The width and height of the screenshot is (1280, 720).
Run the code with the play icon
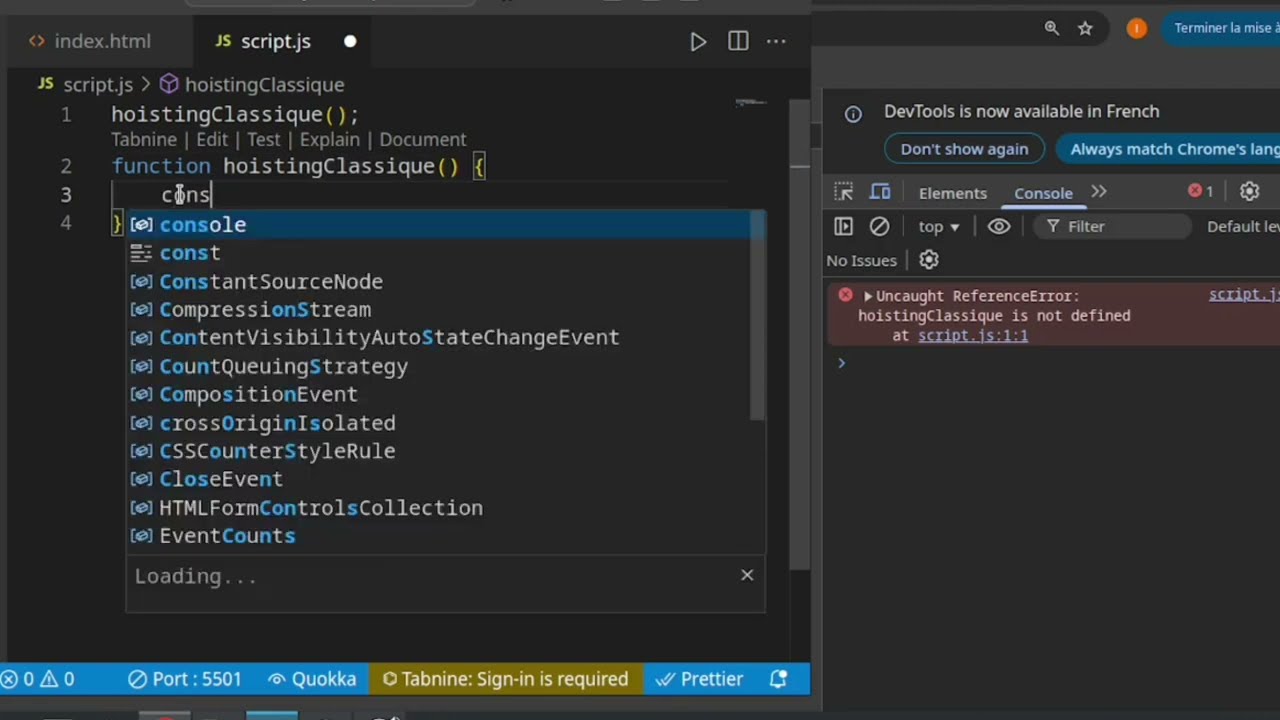[698, 41]
